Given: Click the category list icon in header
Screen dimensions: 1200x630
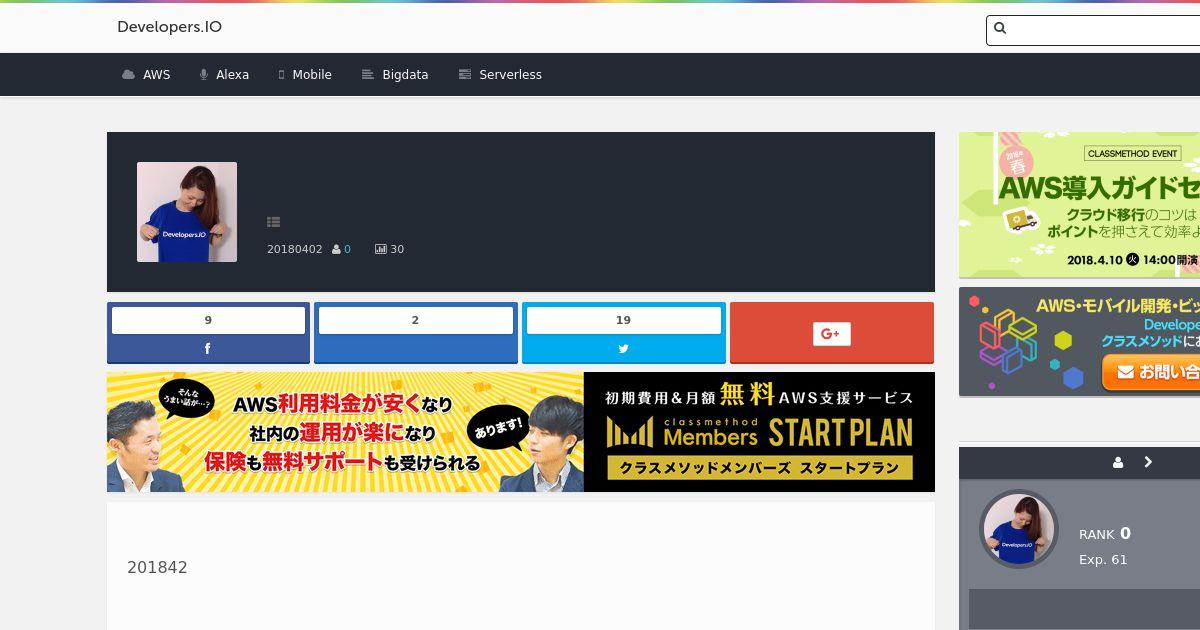Looking at the screenshot, I should pos(273,222).
